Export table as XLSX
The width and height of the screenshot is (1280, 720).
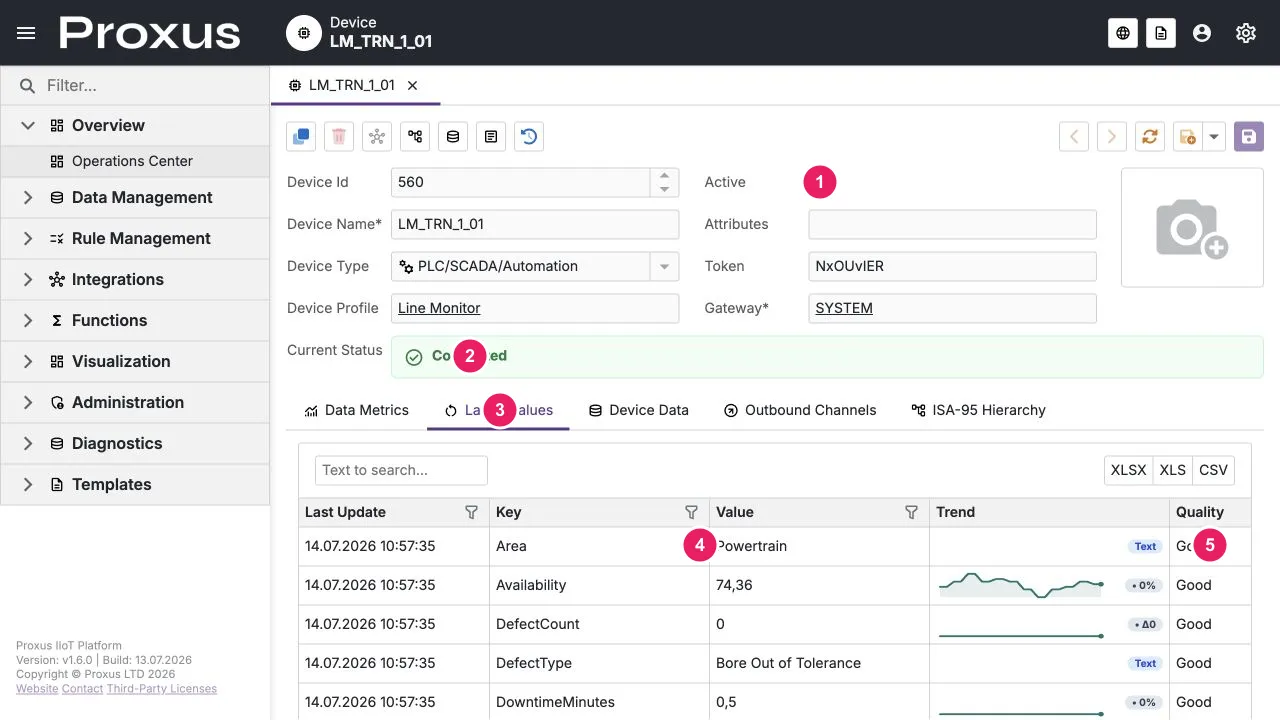pos(1129,470)
